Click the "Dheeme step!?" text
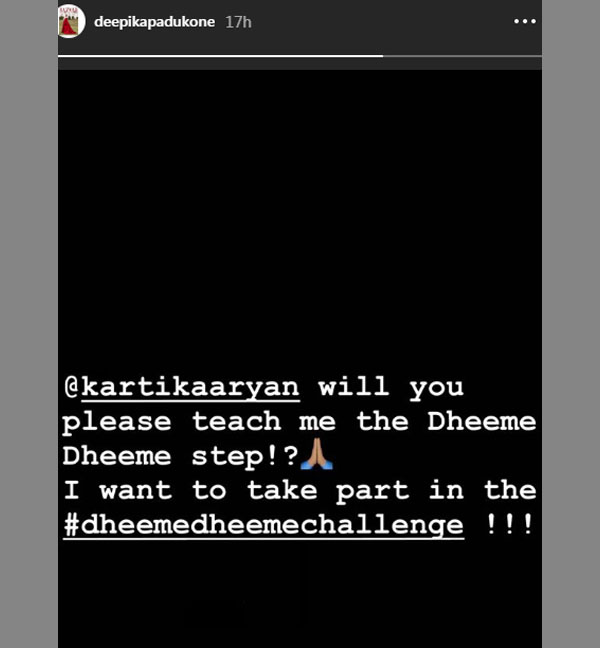The image size is (600, 648). tap(181, 457)
